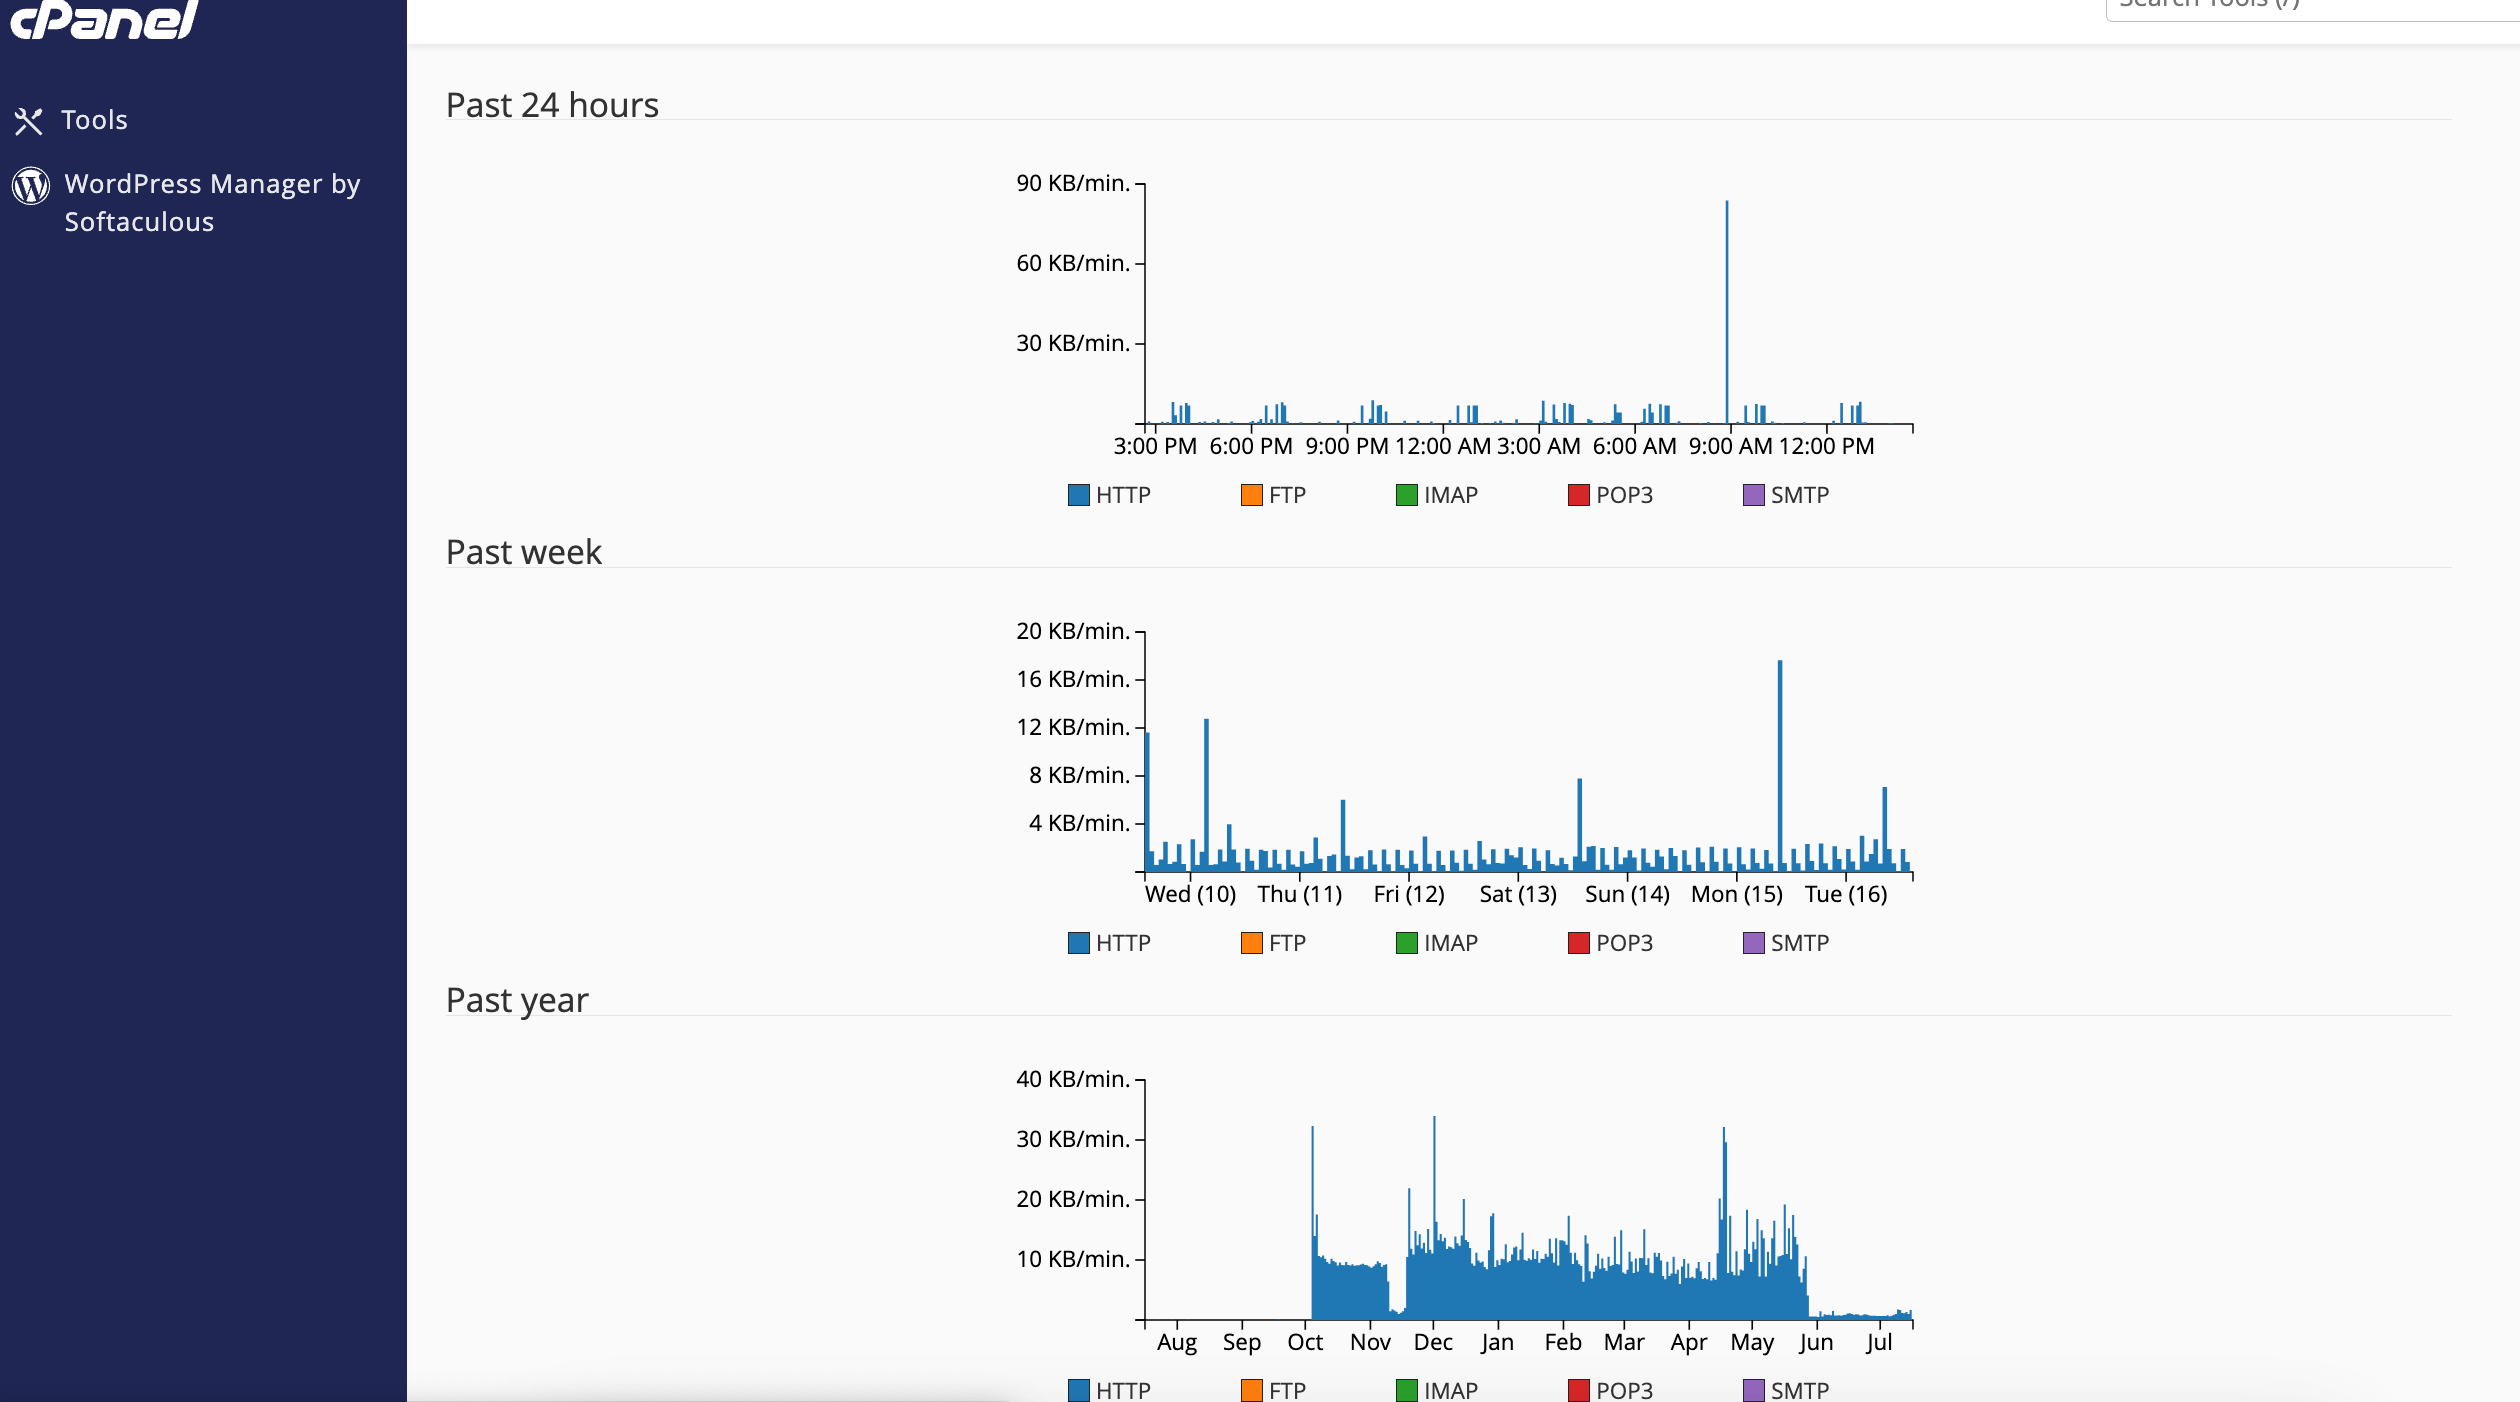Viewport: 2520px width, 1402px height.
Task: Click SMTP purple swatch in Past week legend
Action: pyautogui.click(x=1754, y=943)
